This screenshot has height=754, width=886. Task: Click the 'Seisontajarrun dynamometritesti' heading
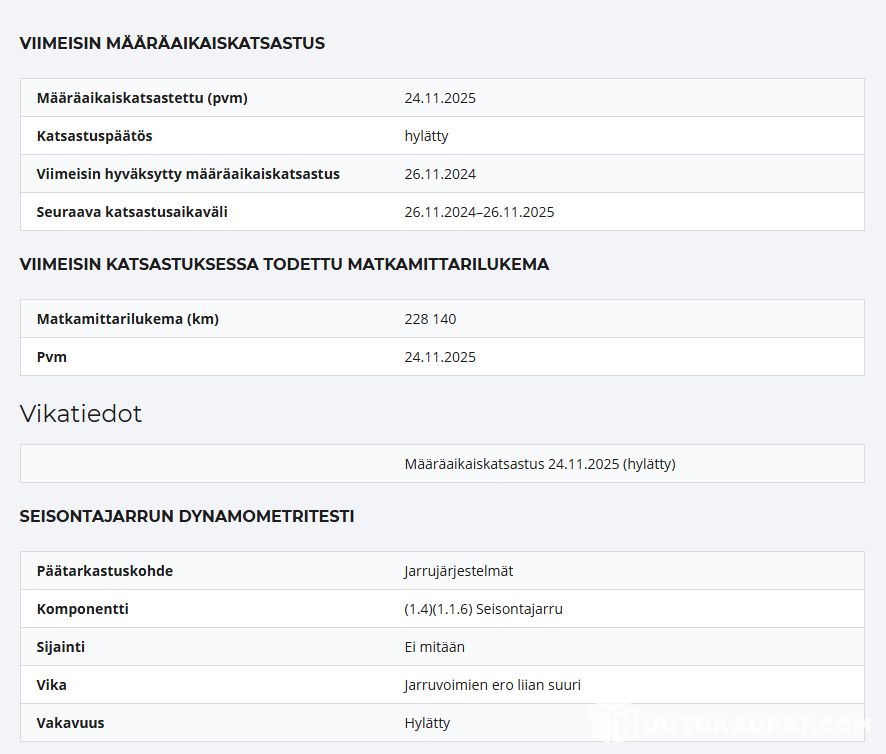187,516
